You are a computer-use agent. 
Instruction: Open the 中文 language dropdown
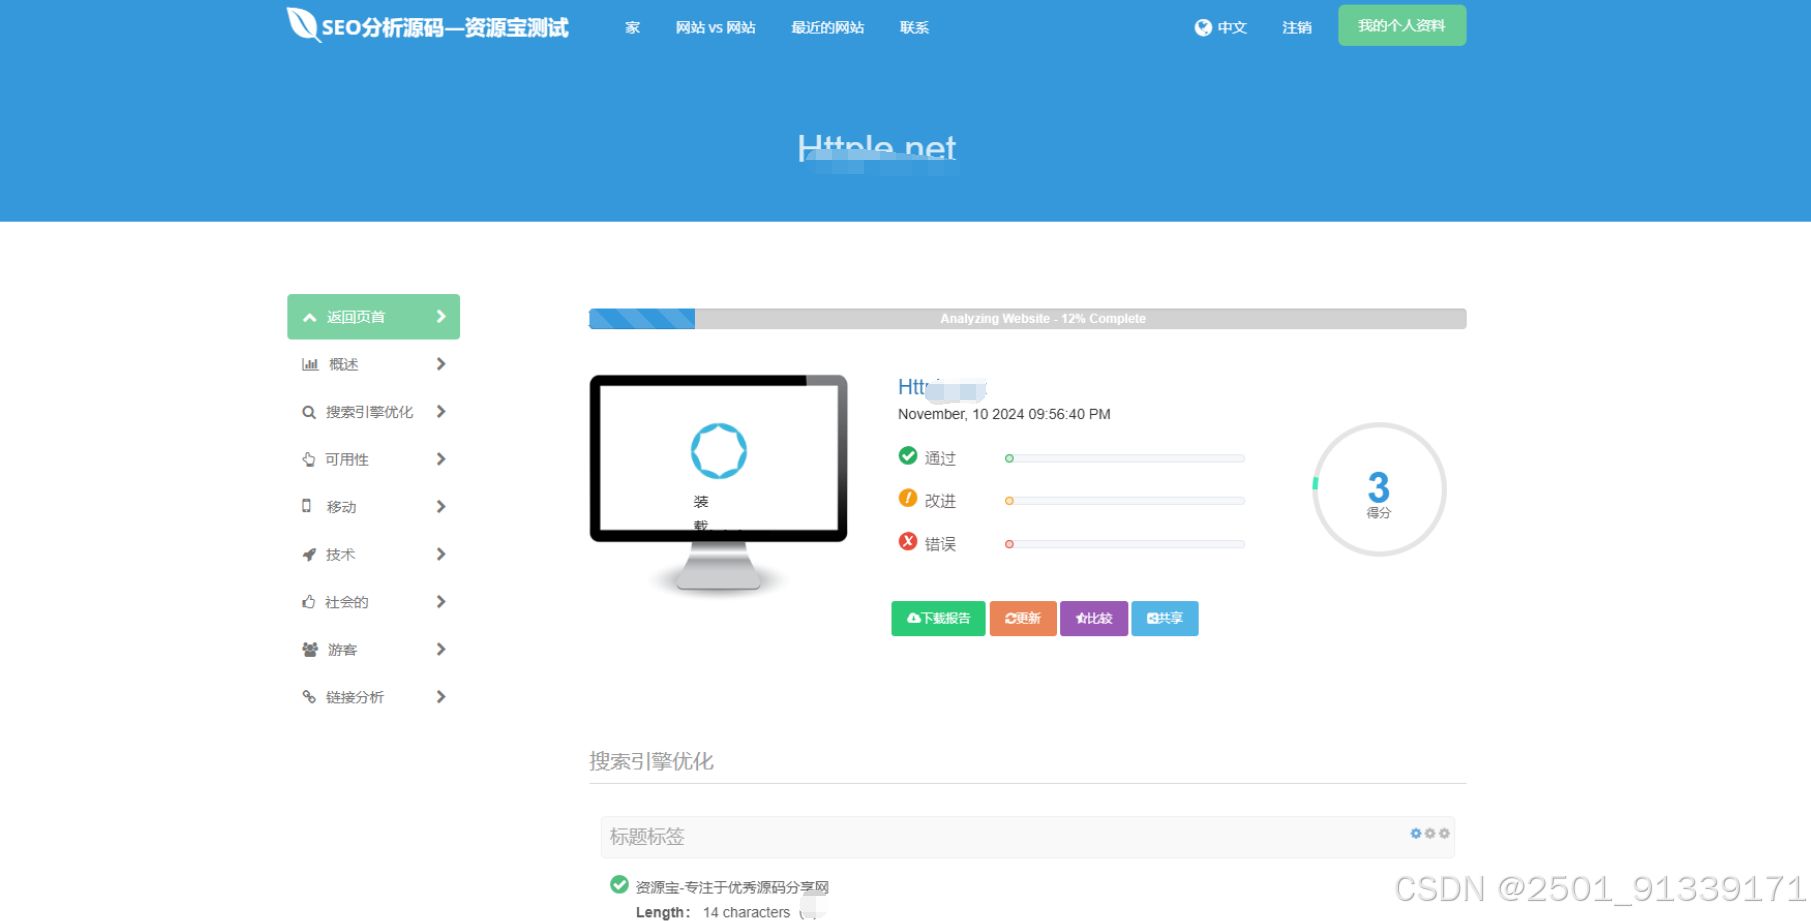coord(1221,28)
